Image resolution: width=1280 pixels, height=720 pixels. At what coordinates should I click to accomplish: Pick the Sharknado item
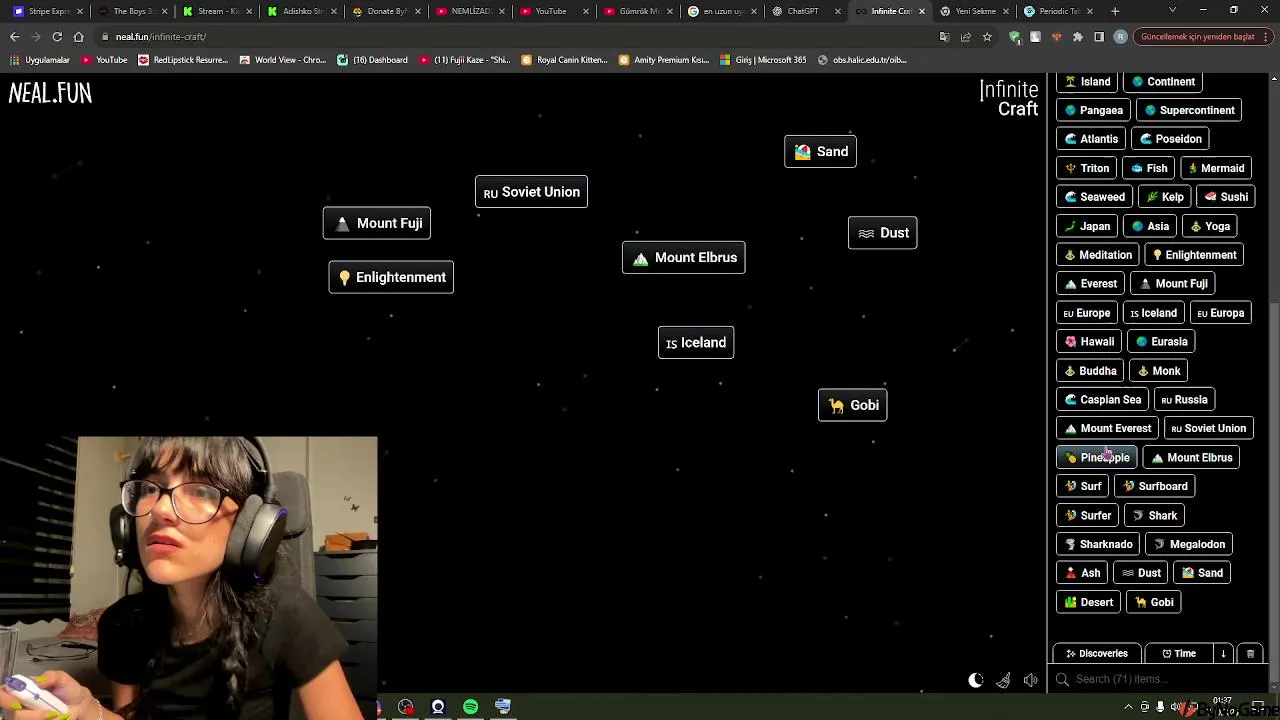(1098, 544)
